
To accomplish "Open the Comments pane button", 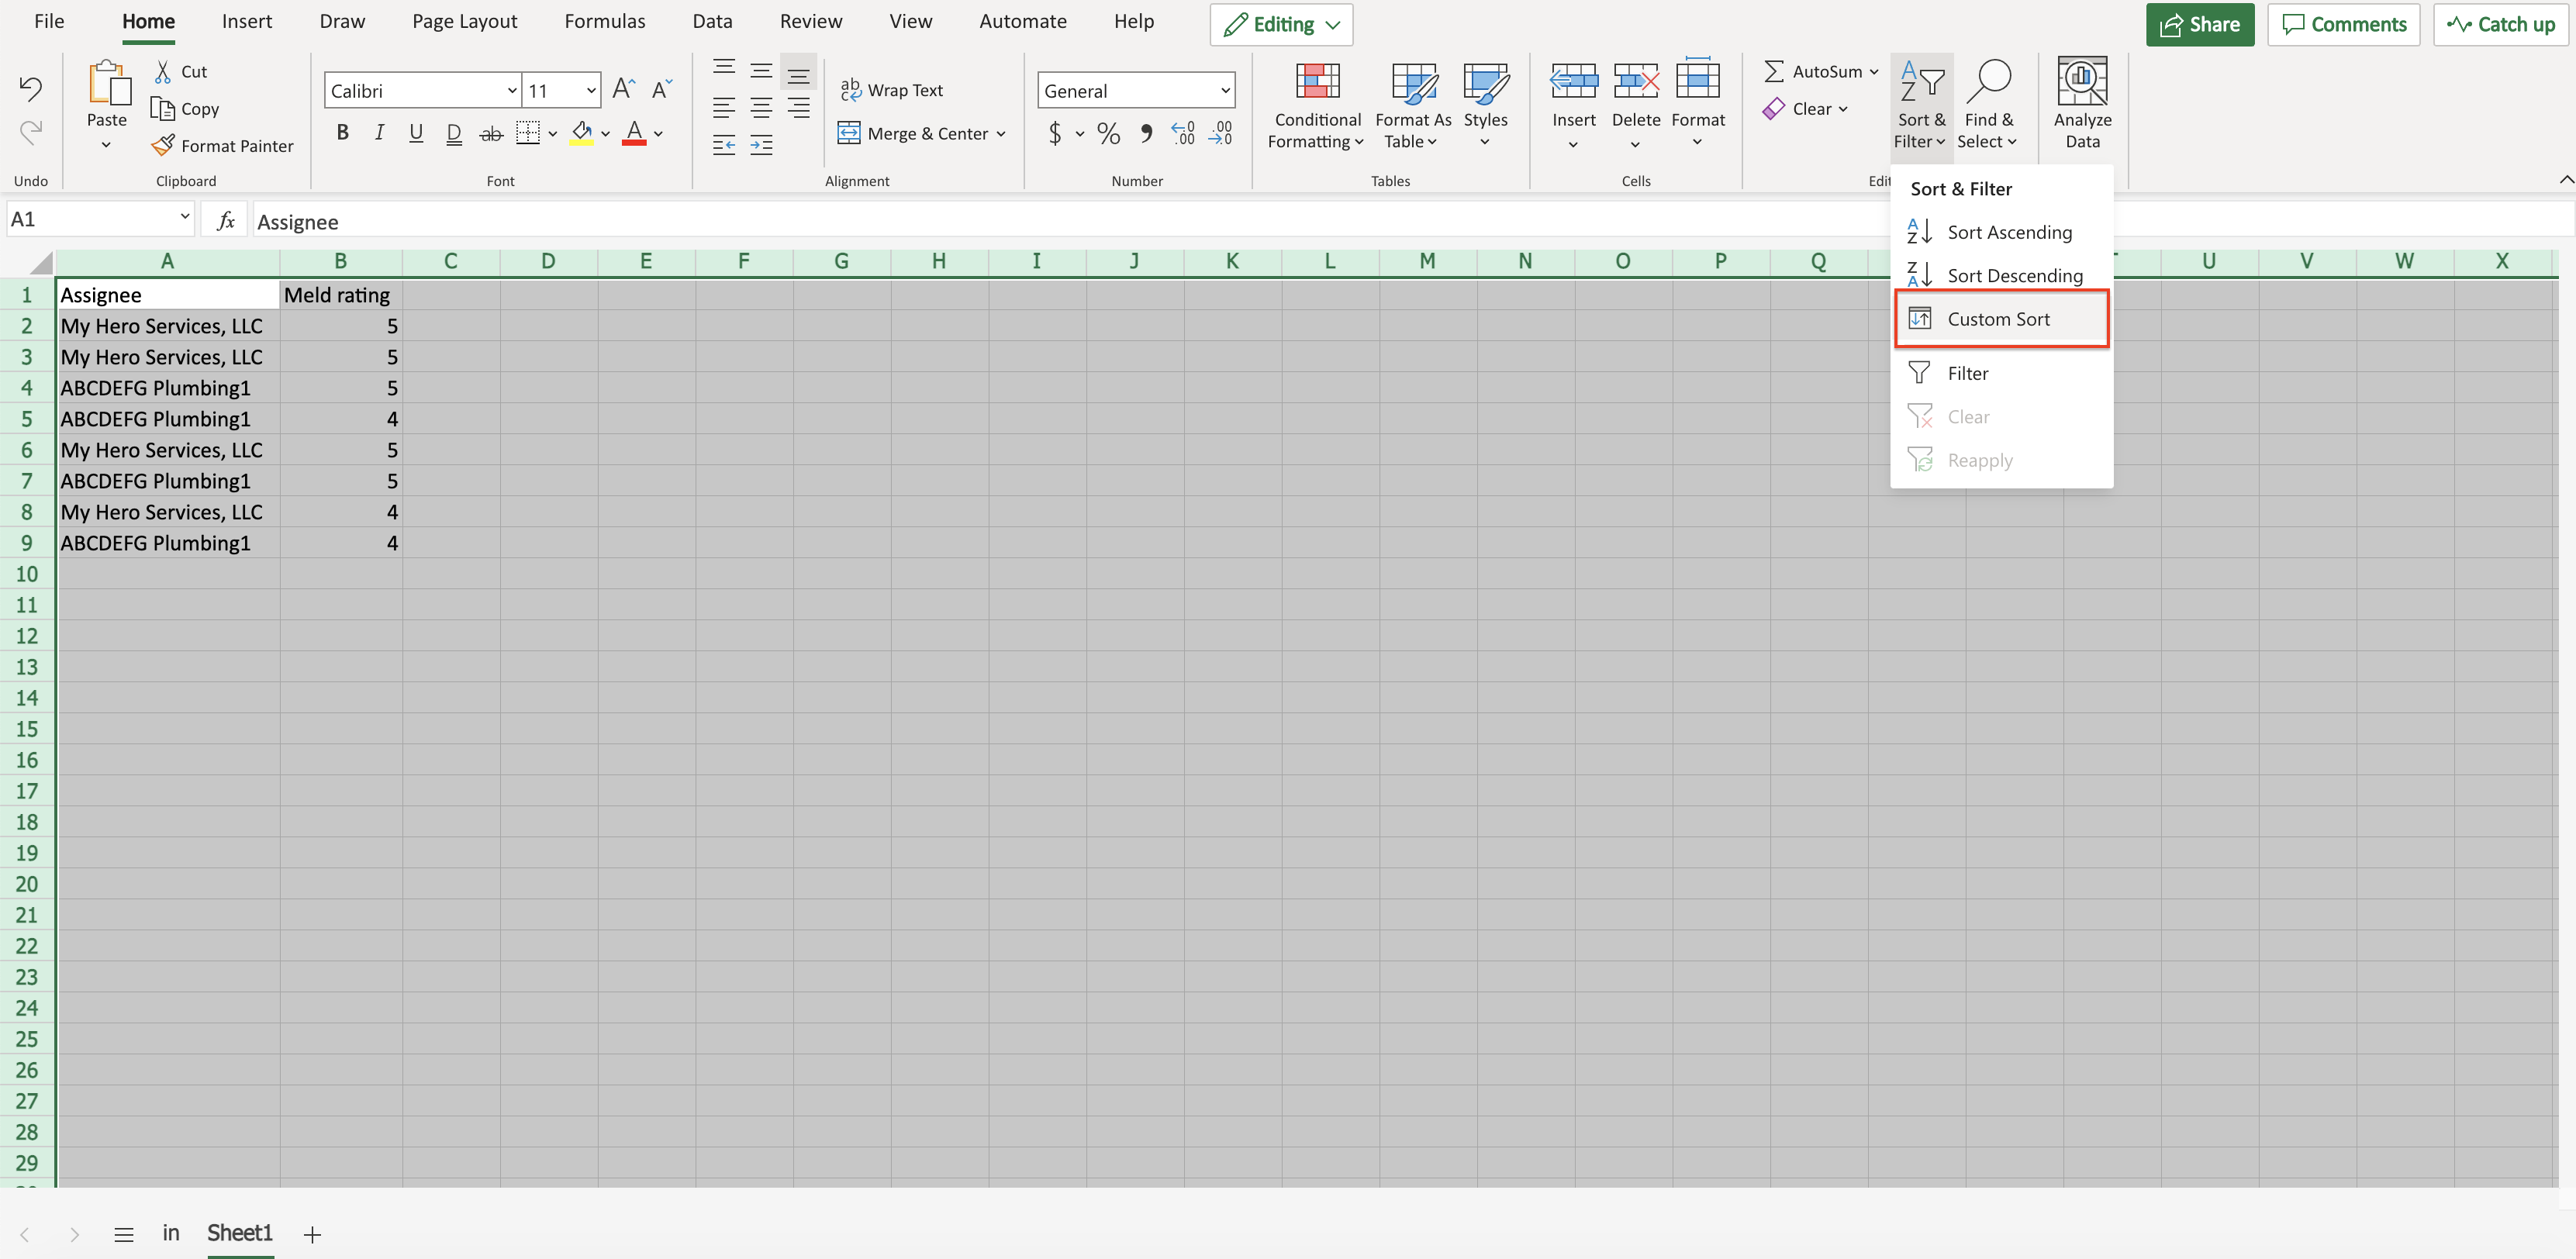I will coord(2343,25).
